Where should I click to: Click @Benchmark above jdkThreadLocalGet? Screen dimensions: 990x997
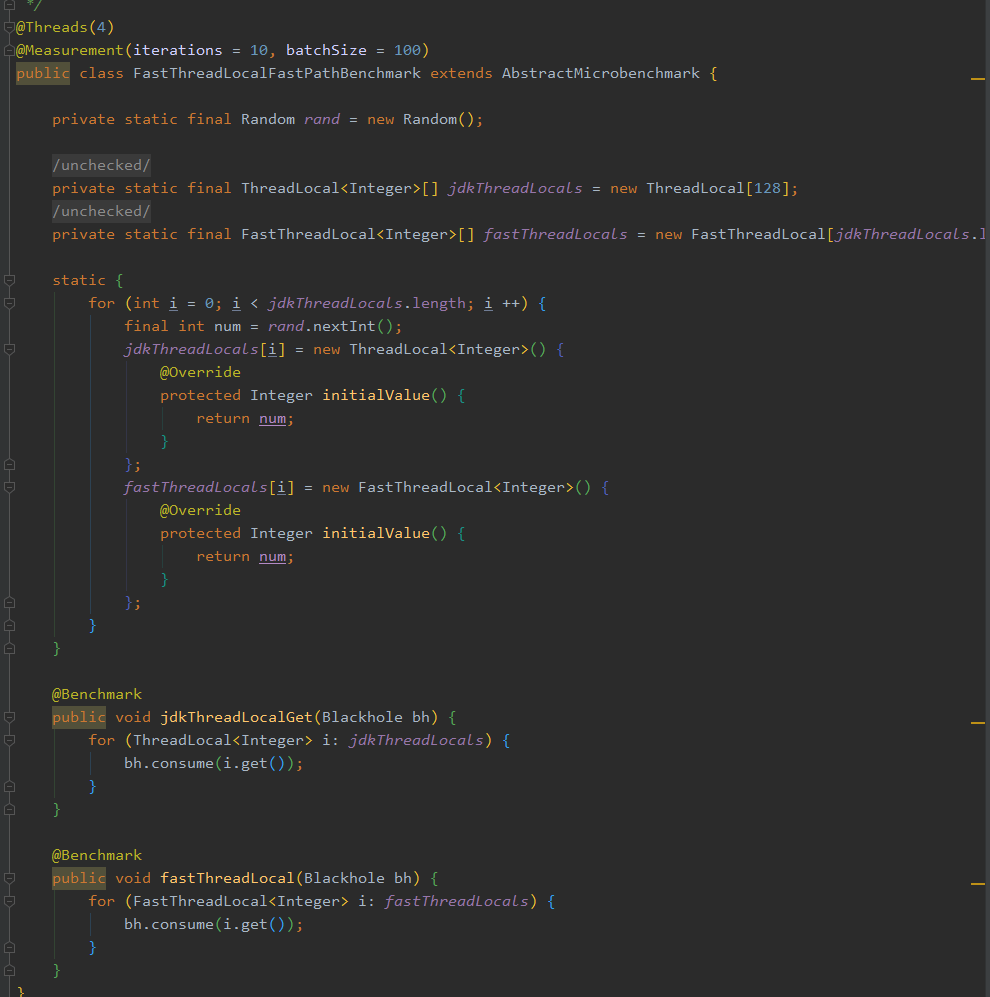[x=97, y=694]
